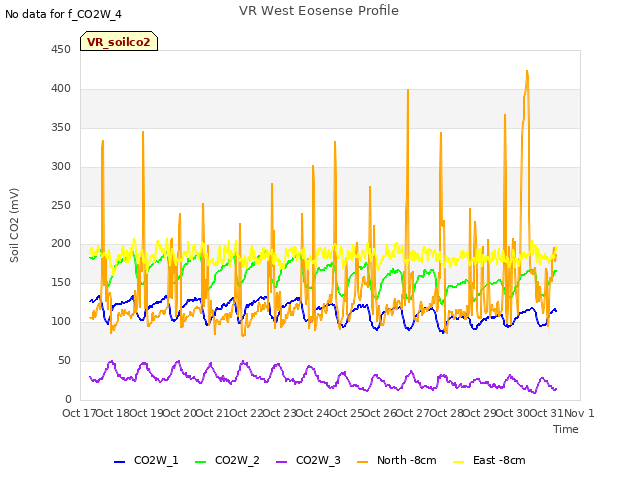The height and width of the screenshot is (480, 640).
Task: Click the Nov 1 x-axis label
Action: (579, 413)
